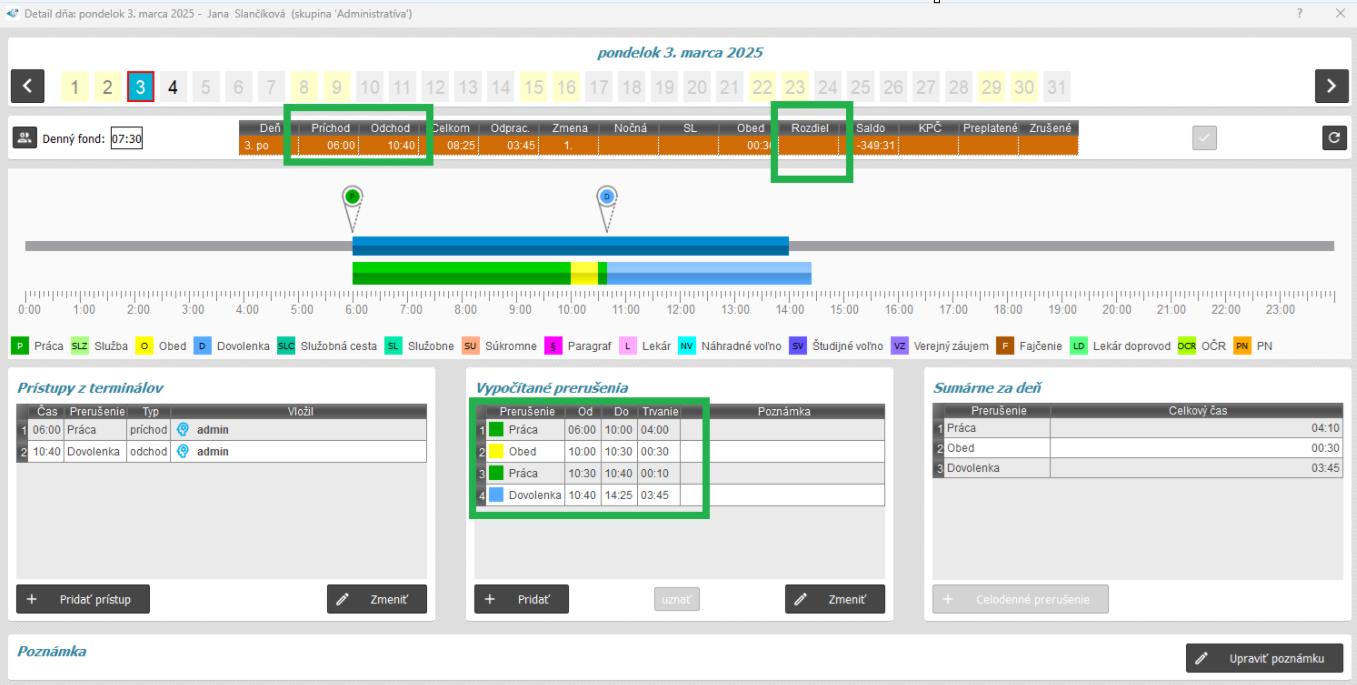Viewport: 1357px width, 685px height.
Task: Click the light blue Dovolenka timeline segment
Action: pyautogui.click(x=708, y=273)
